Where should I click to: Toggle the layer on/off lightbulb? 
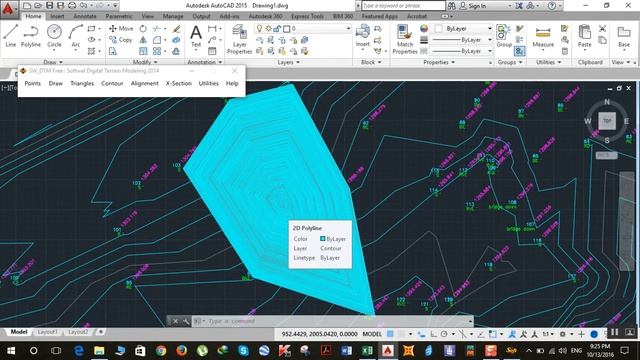click(x=259, y=29)
